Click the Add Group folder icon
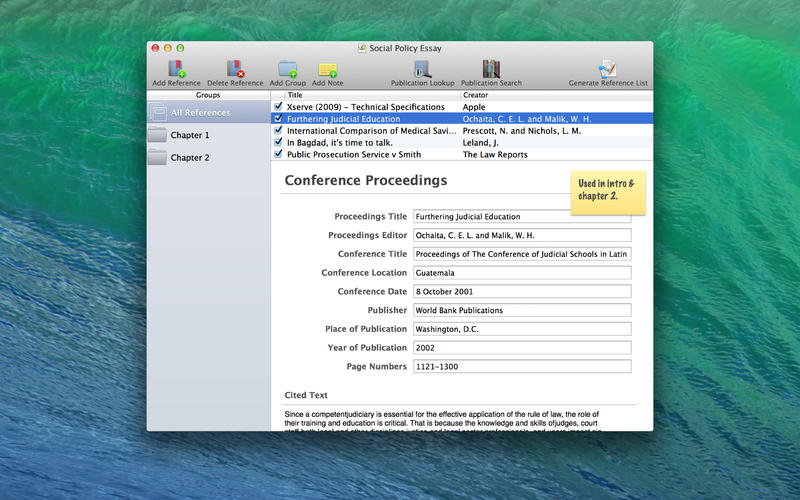Screen dimensions: 800x500 coord(288,69)
